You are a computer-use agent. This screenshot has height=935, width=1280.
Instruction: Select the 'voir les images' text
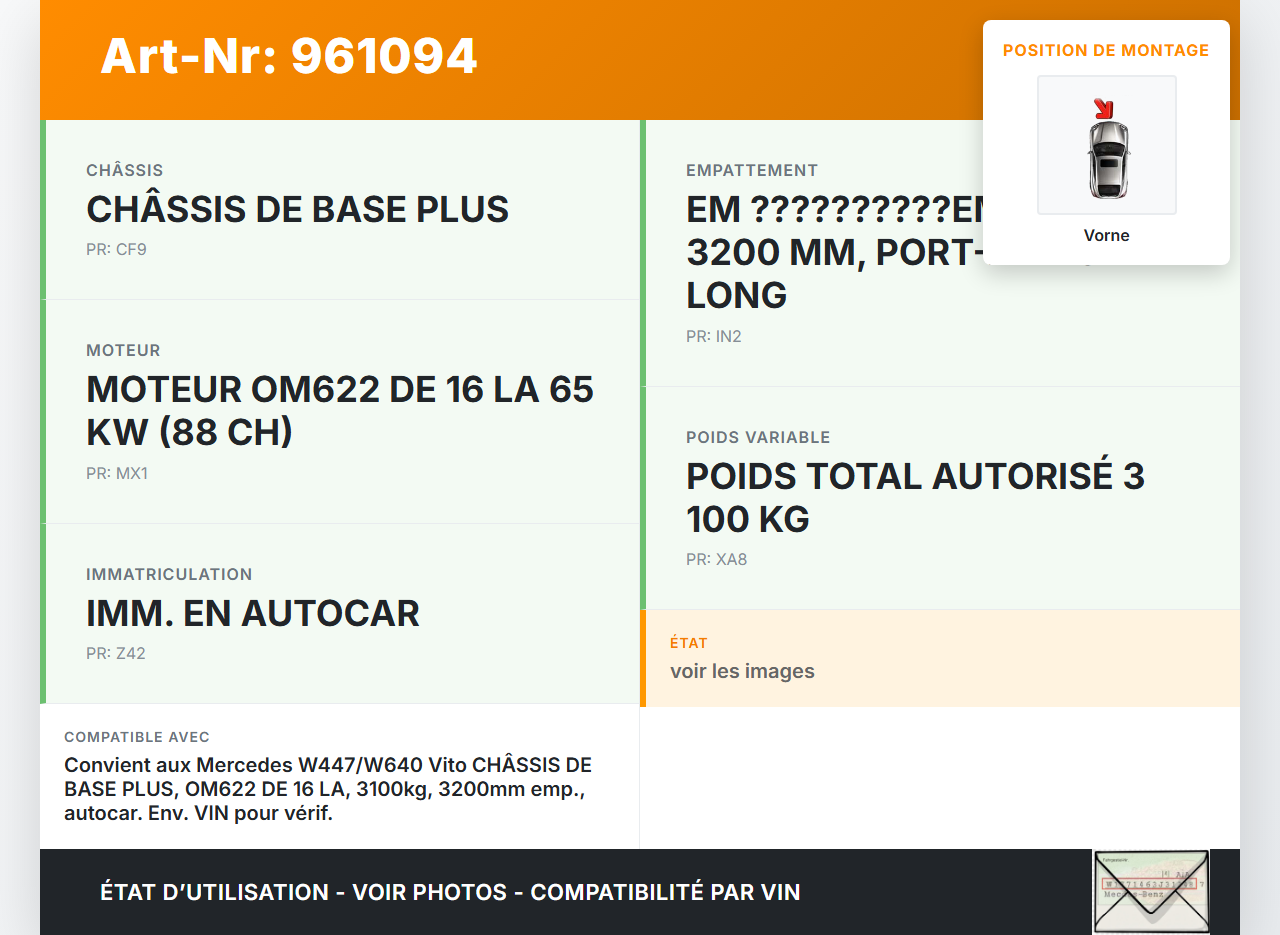(742, 671)
